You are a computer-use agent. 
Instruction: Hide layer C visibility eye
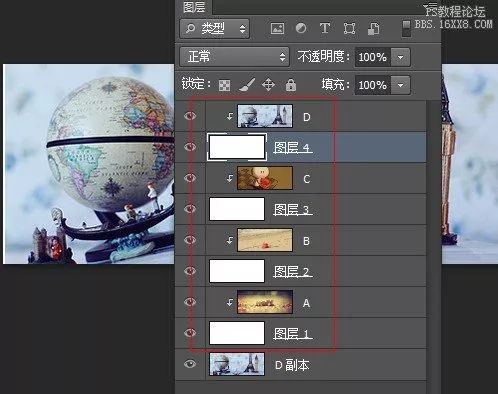[x=190, y=178]
